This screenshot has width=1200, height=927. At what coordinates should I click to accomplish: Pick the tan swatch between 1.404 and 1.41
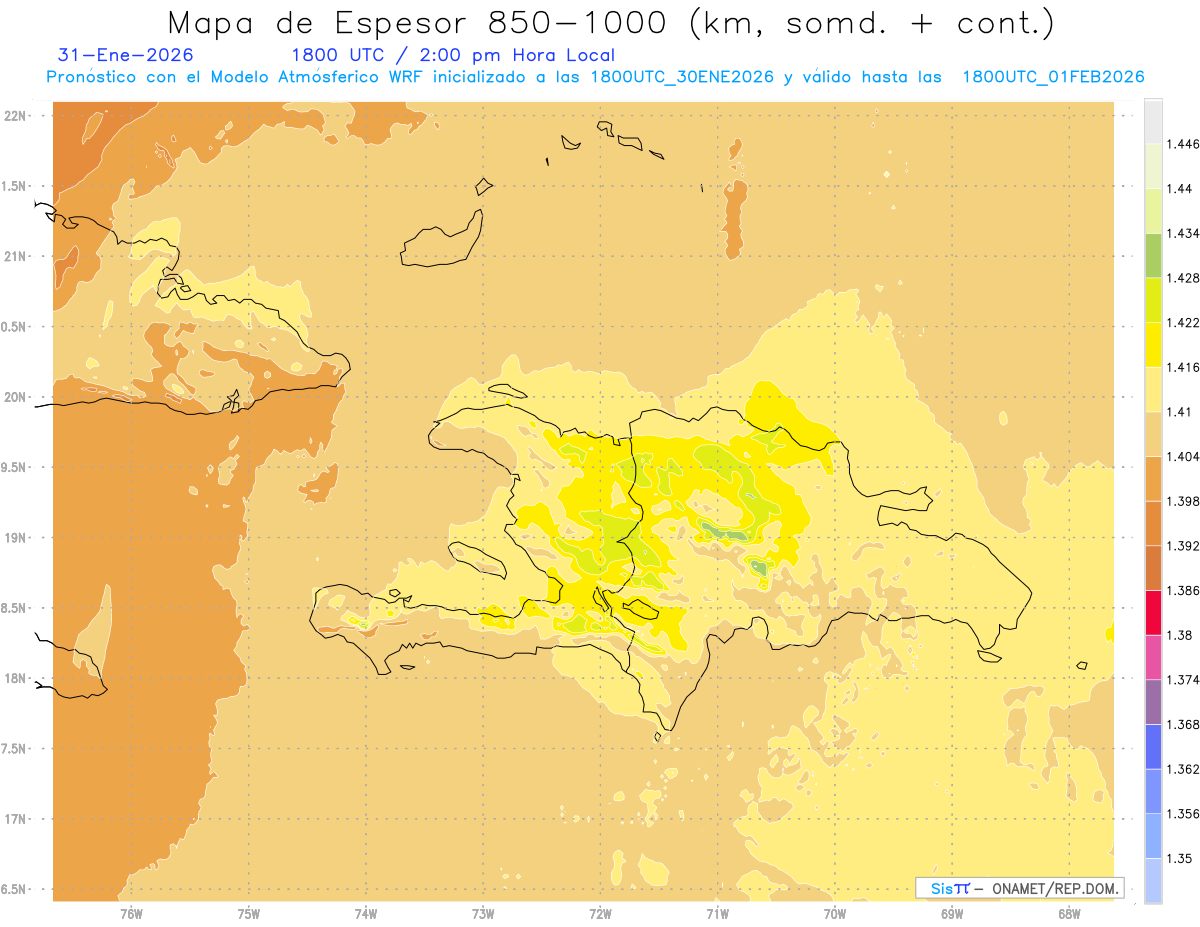[x=1153, y=434]
